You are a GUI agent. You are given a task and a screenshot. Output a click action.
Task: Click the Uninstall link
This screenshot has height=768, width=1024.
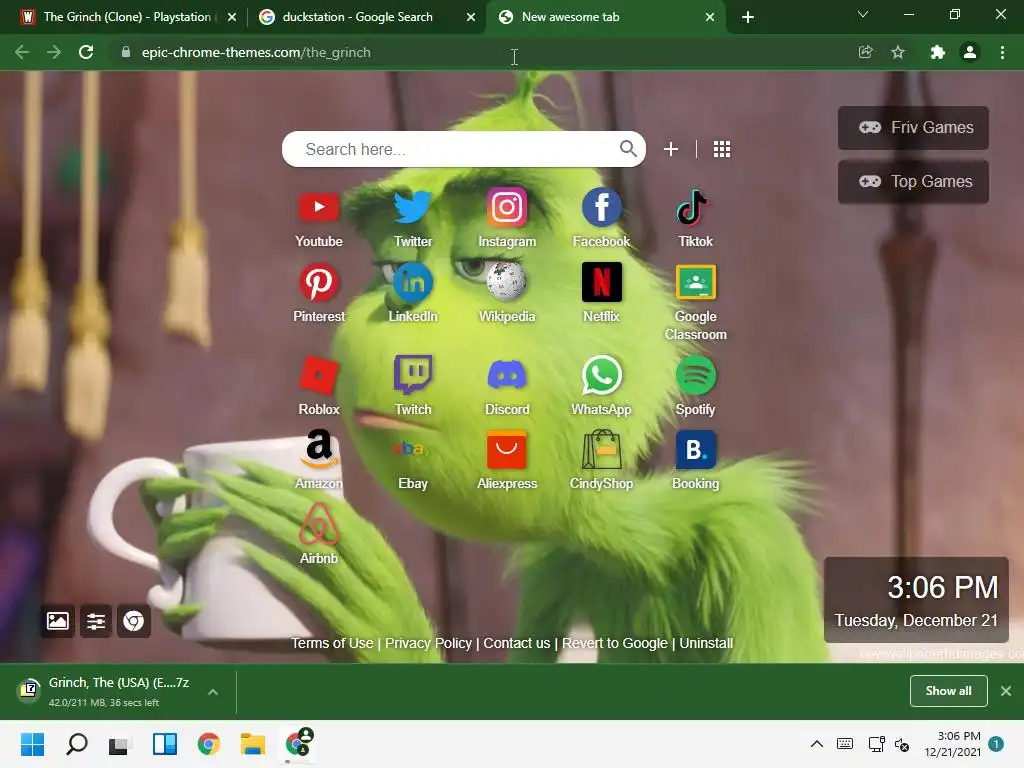point(706,643)
